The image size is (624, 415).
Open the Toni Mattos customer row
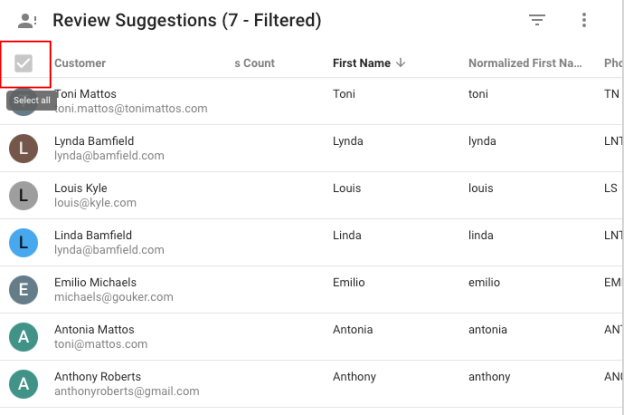(x=312, y=101)
